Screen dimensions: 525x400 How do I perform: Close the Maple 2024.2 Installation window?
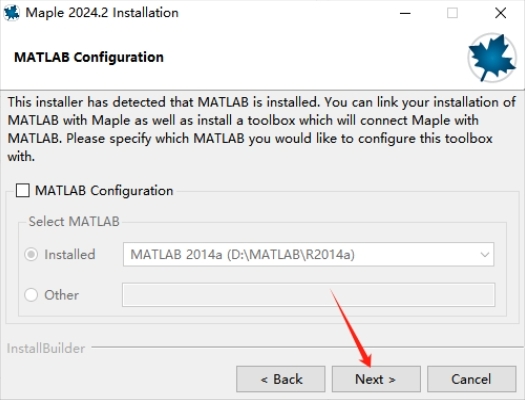501,13
